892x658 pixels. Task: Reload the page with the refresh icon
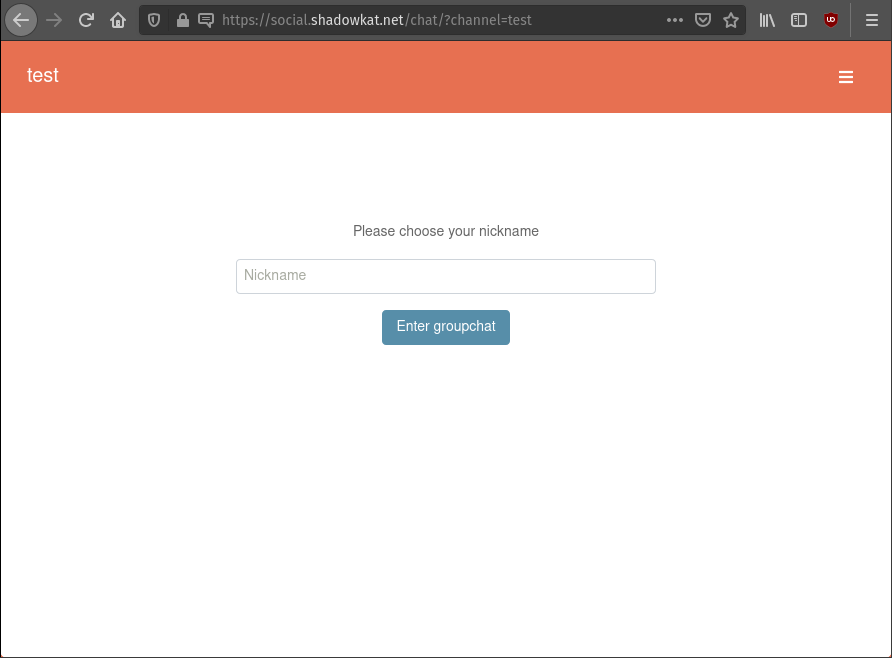click(86, 20)
